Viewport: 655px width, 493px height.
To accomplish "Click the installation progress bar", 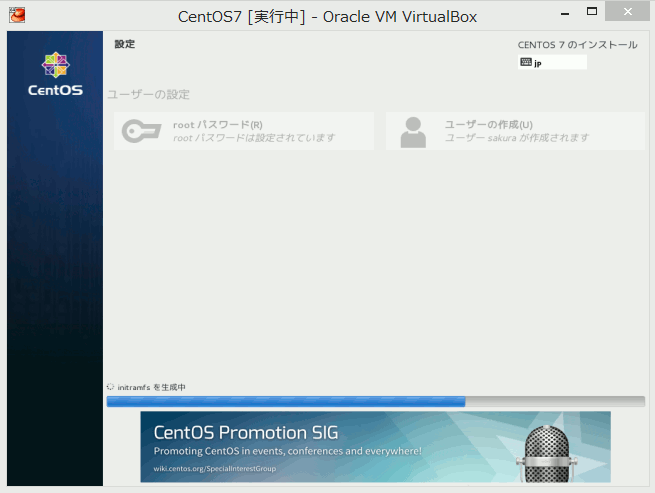I will pos(375,401).
